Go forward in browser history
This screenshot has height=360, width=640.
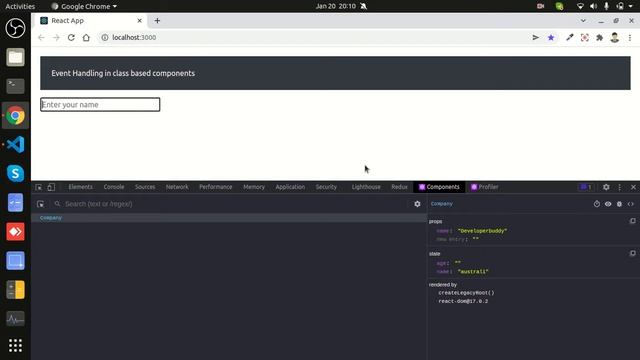tap(56, 38)
